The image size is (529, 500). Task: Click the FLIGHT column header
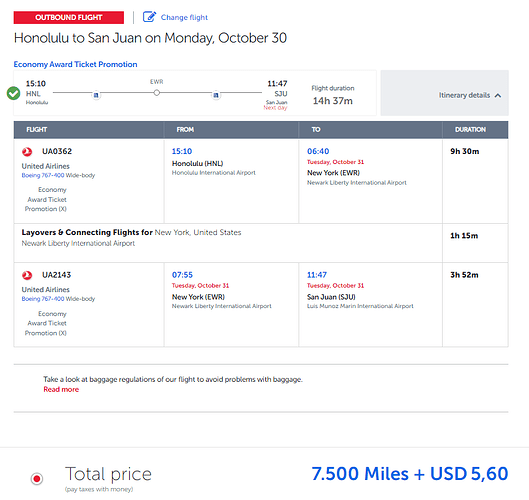point(37,130)
